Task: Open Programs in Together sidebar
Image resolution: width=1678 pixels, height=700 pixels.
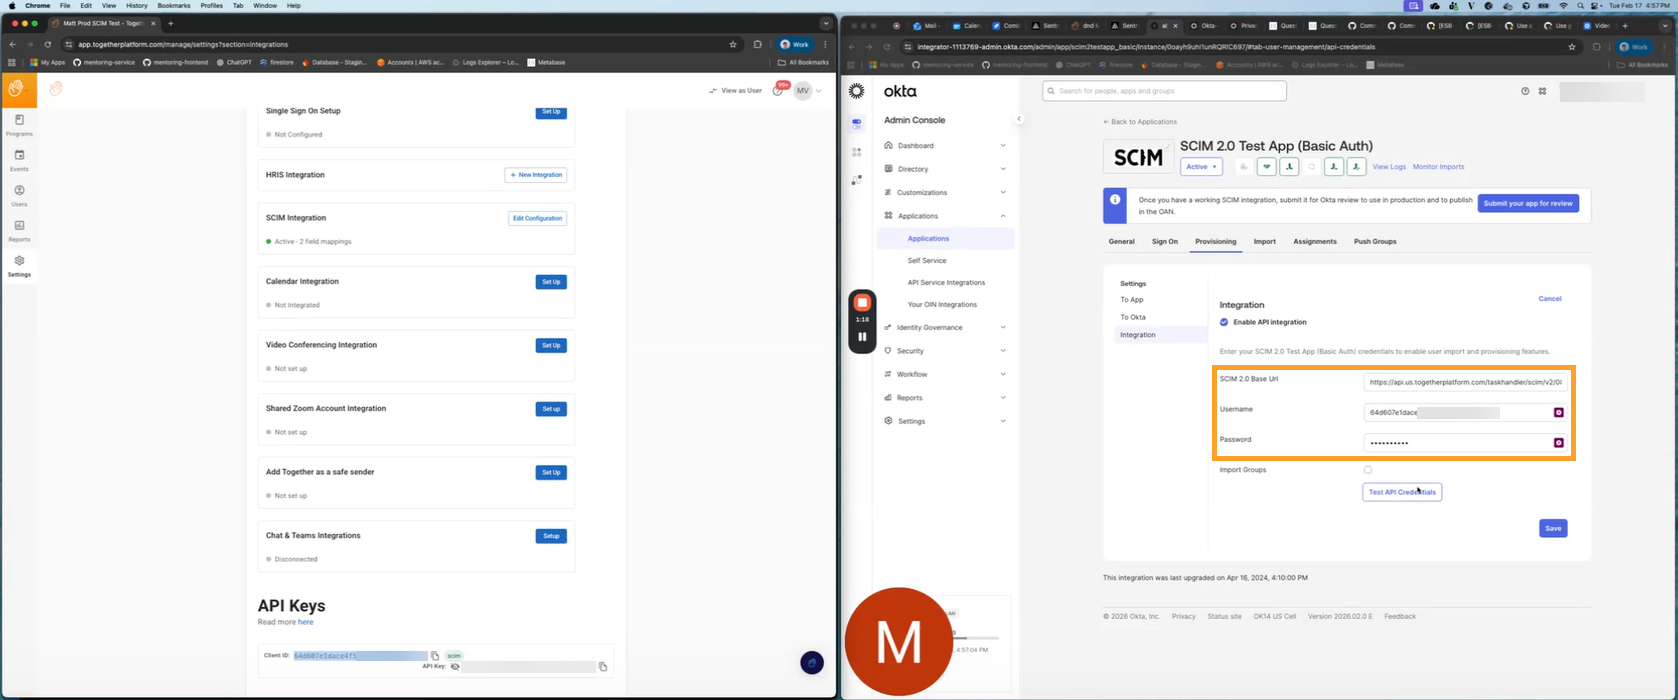Action: tap(19, 125)
